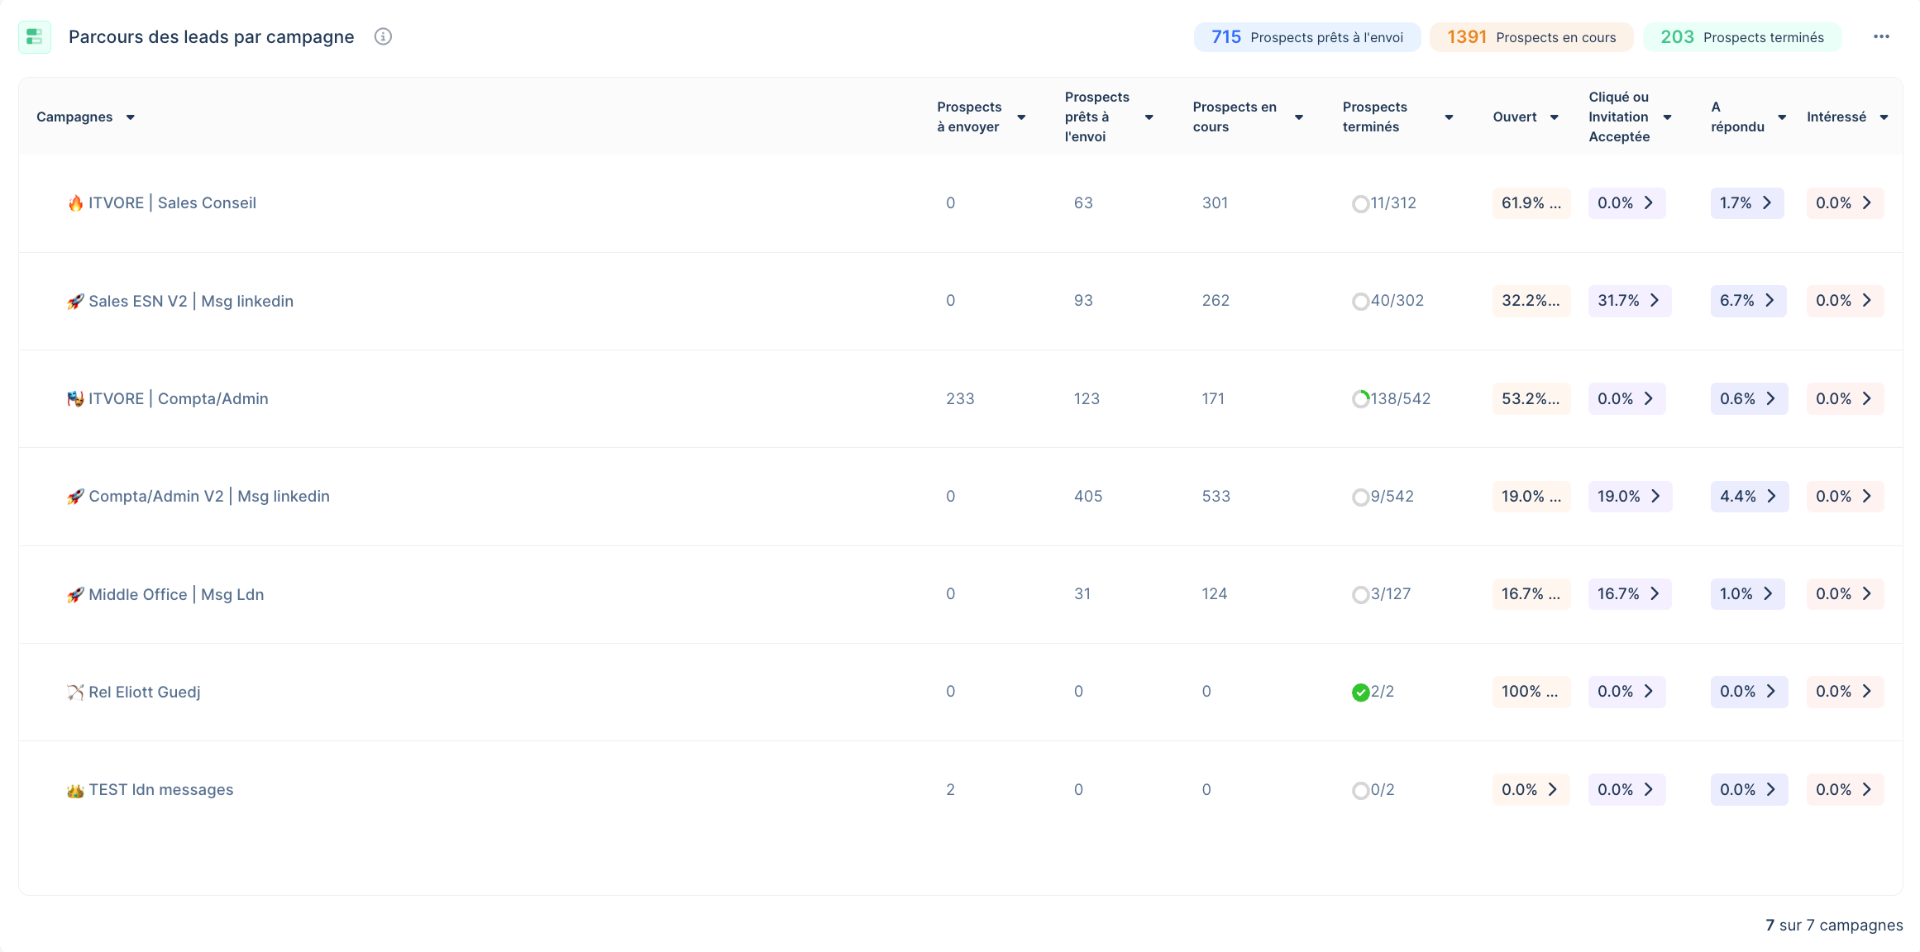This screenshot has width=1920, height=952.
Task: Click the 203 Prospects terminés badge
Action: (1742, 37)
